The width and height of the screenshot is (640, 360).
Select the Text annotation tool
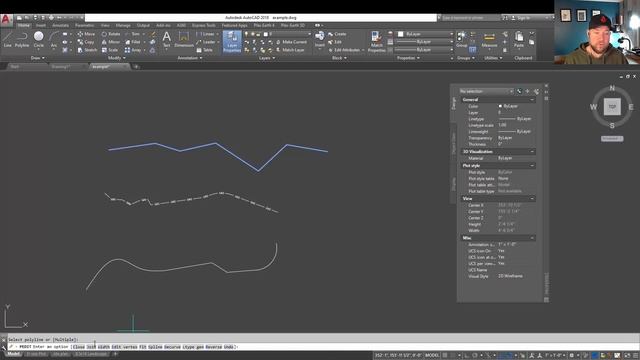[x=167, y=40]
